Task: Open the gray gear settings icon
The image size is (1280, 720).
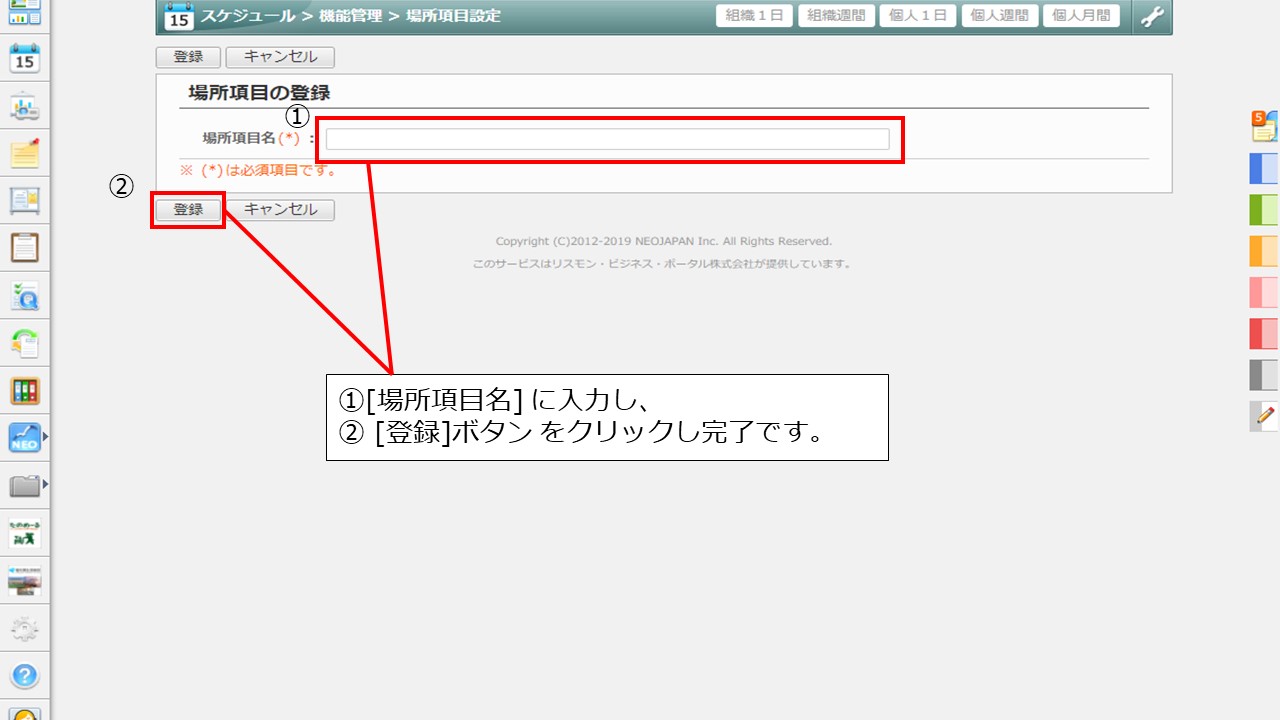Action: coord(24,628)
